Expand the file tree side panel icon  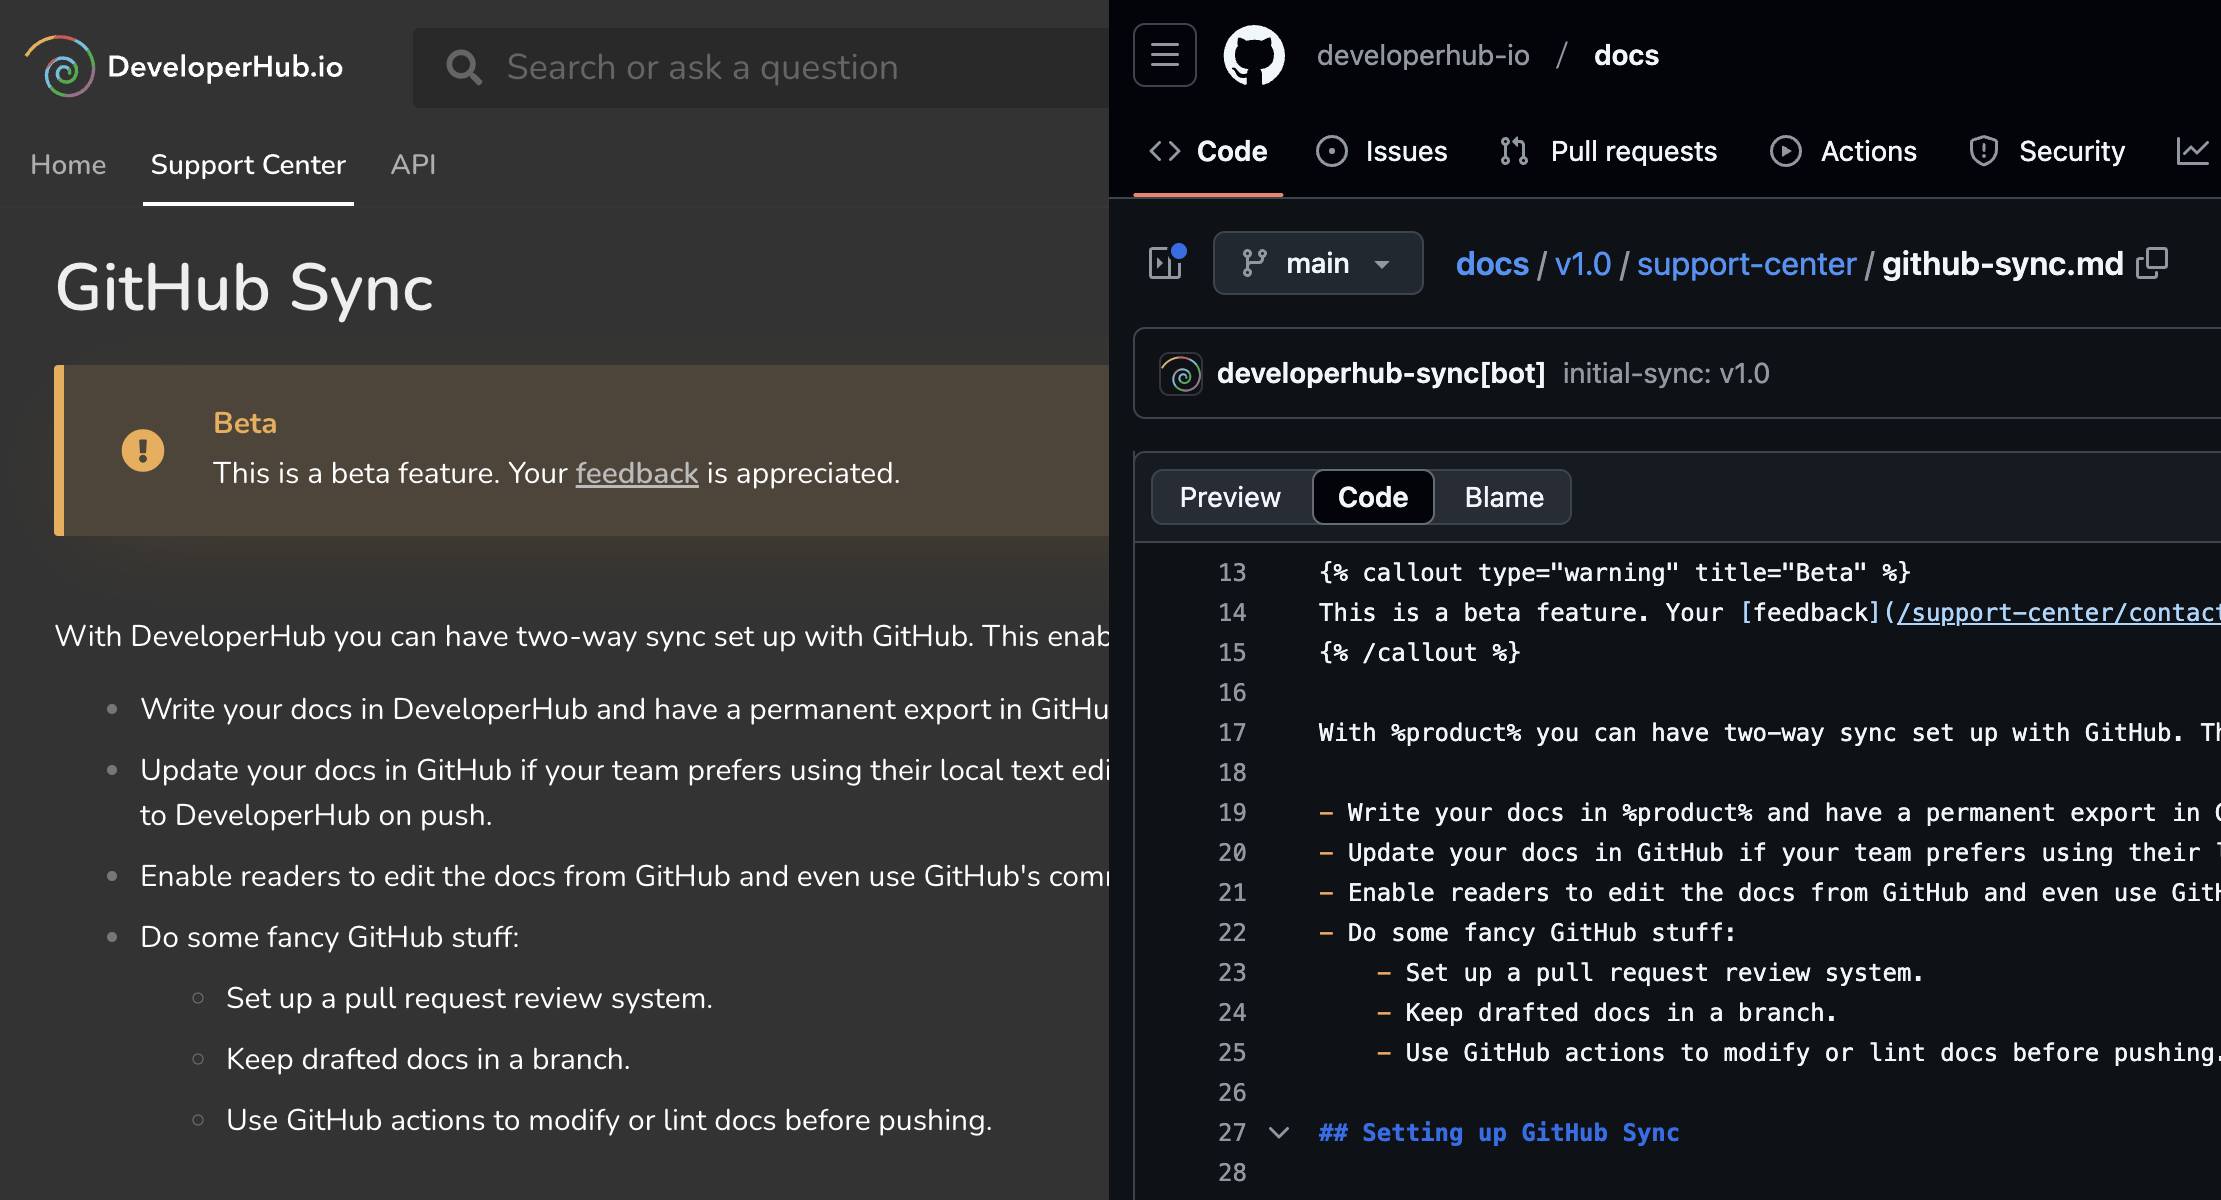click(1166, 263)
